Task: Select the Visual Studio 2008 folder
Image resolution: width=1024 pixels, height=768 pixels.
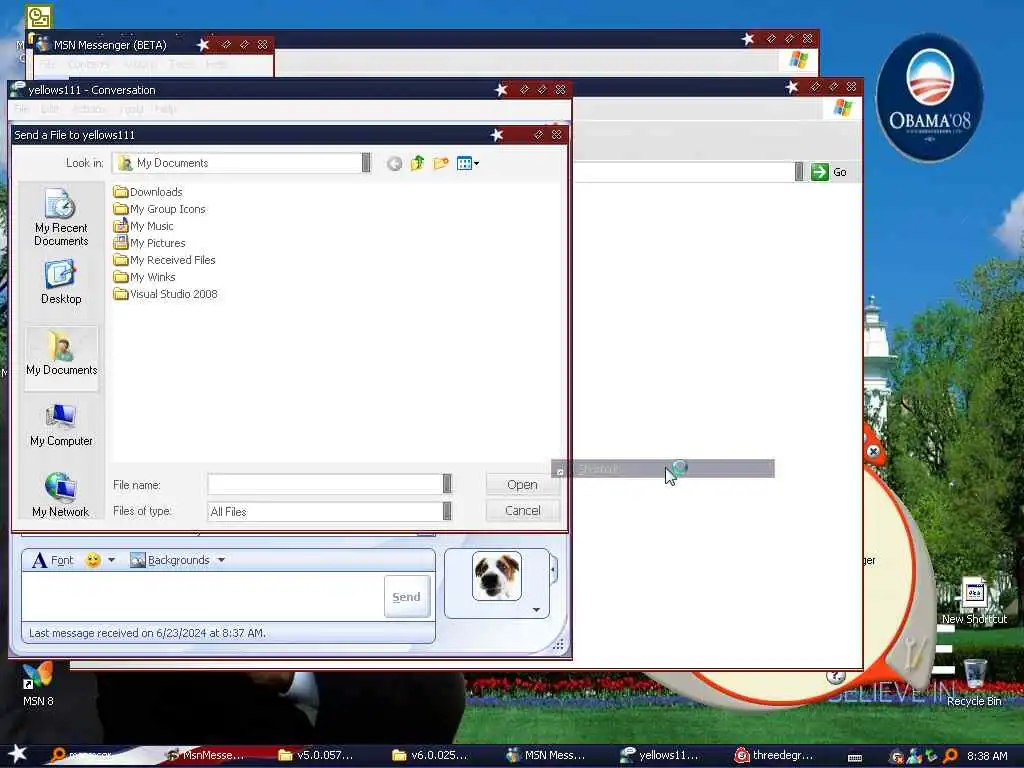Action: (x=165, y=293)
